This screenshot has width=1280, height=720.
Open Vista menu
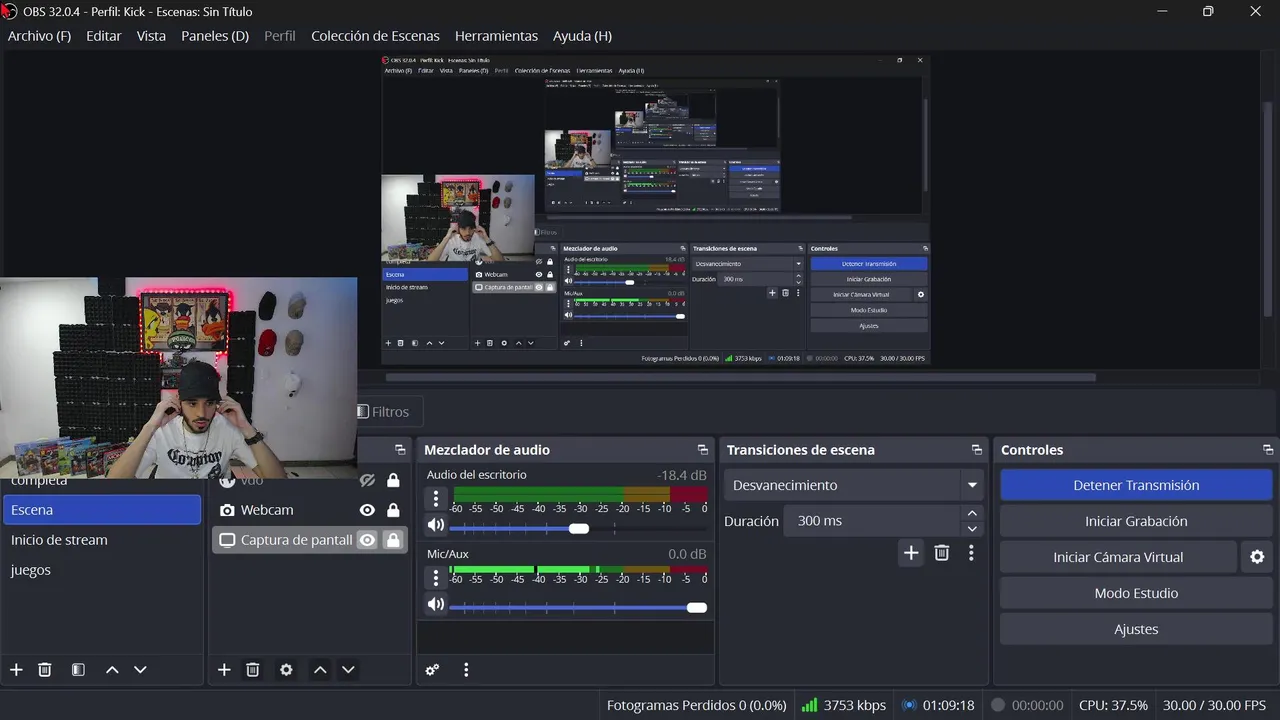point(151,36)
